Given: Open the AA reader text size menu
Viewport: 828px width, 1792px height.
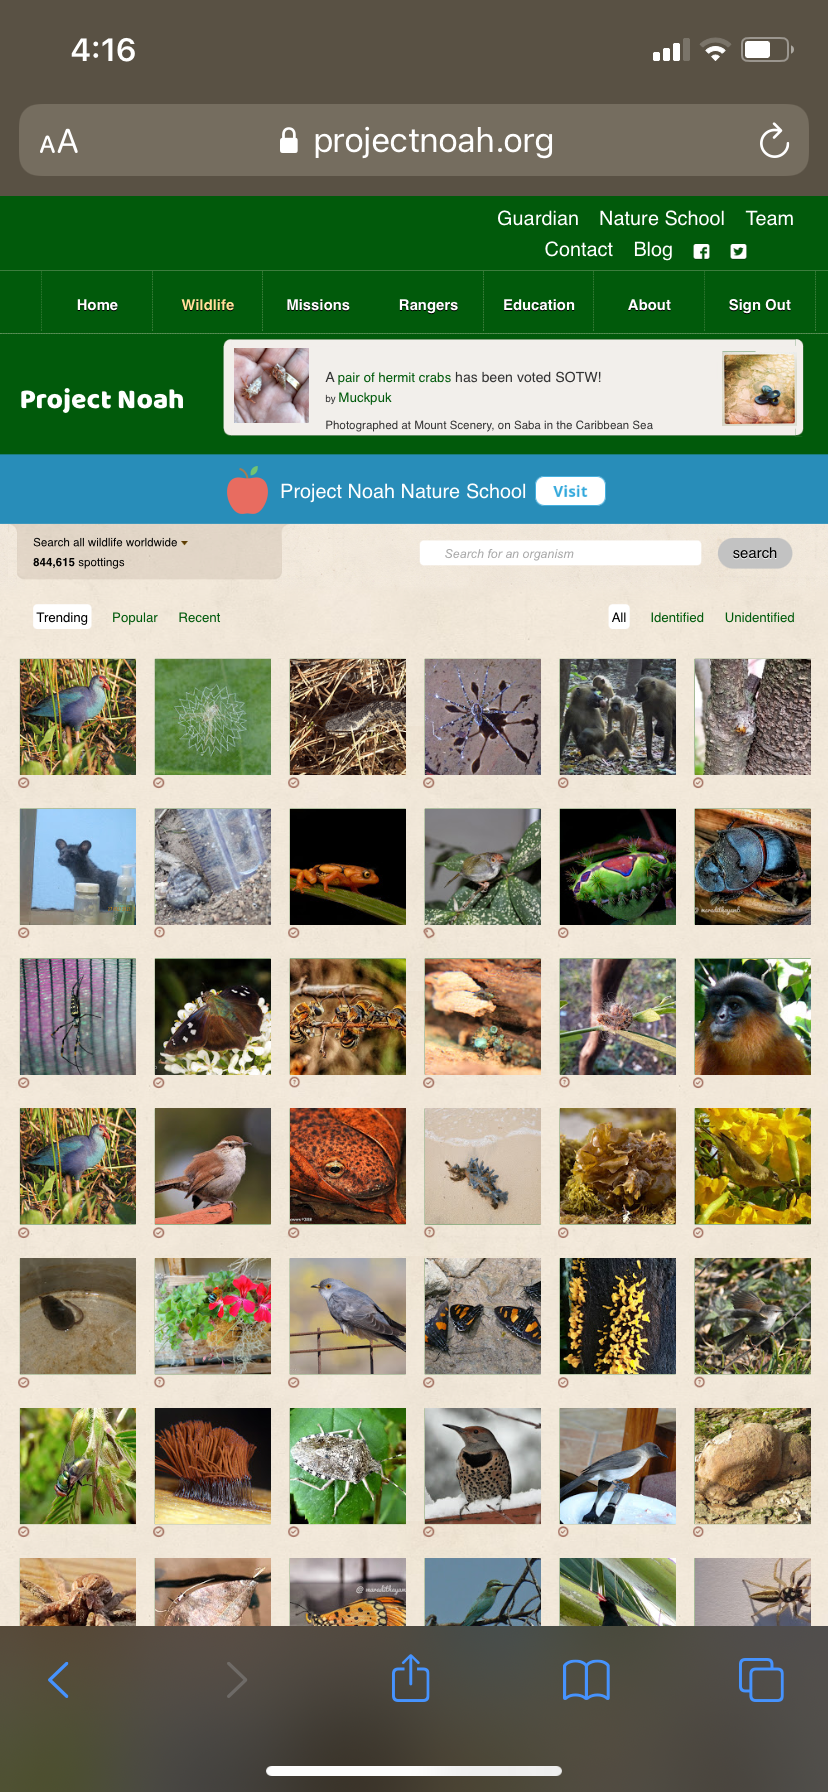Looking at the screenshot, I should (59, 142).
